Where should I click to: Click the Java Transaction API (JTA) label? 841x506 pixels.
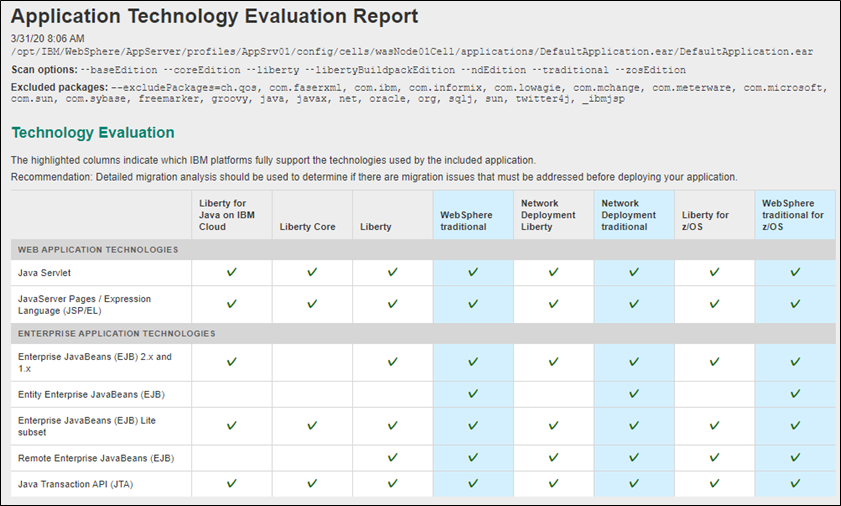(75, 484)
